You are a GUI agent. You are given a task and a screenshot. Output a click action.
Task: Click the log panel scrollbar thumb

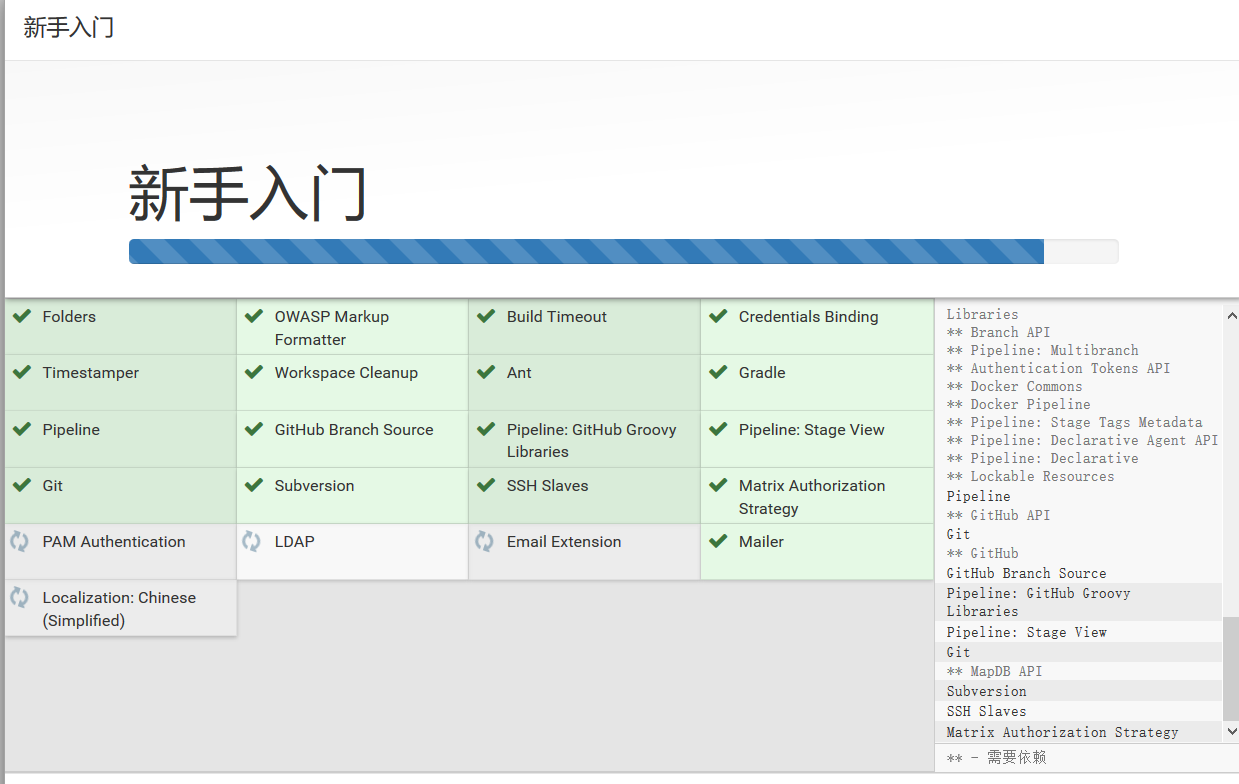[1231, 669]
